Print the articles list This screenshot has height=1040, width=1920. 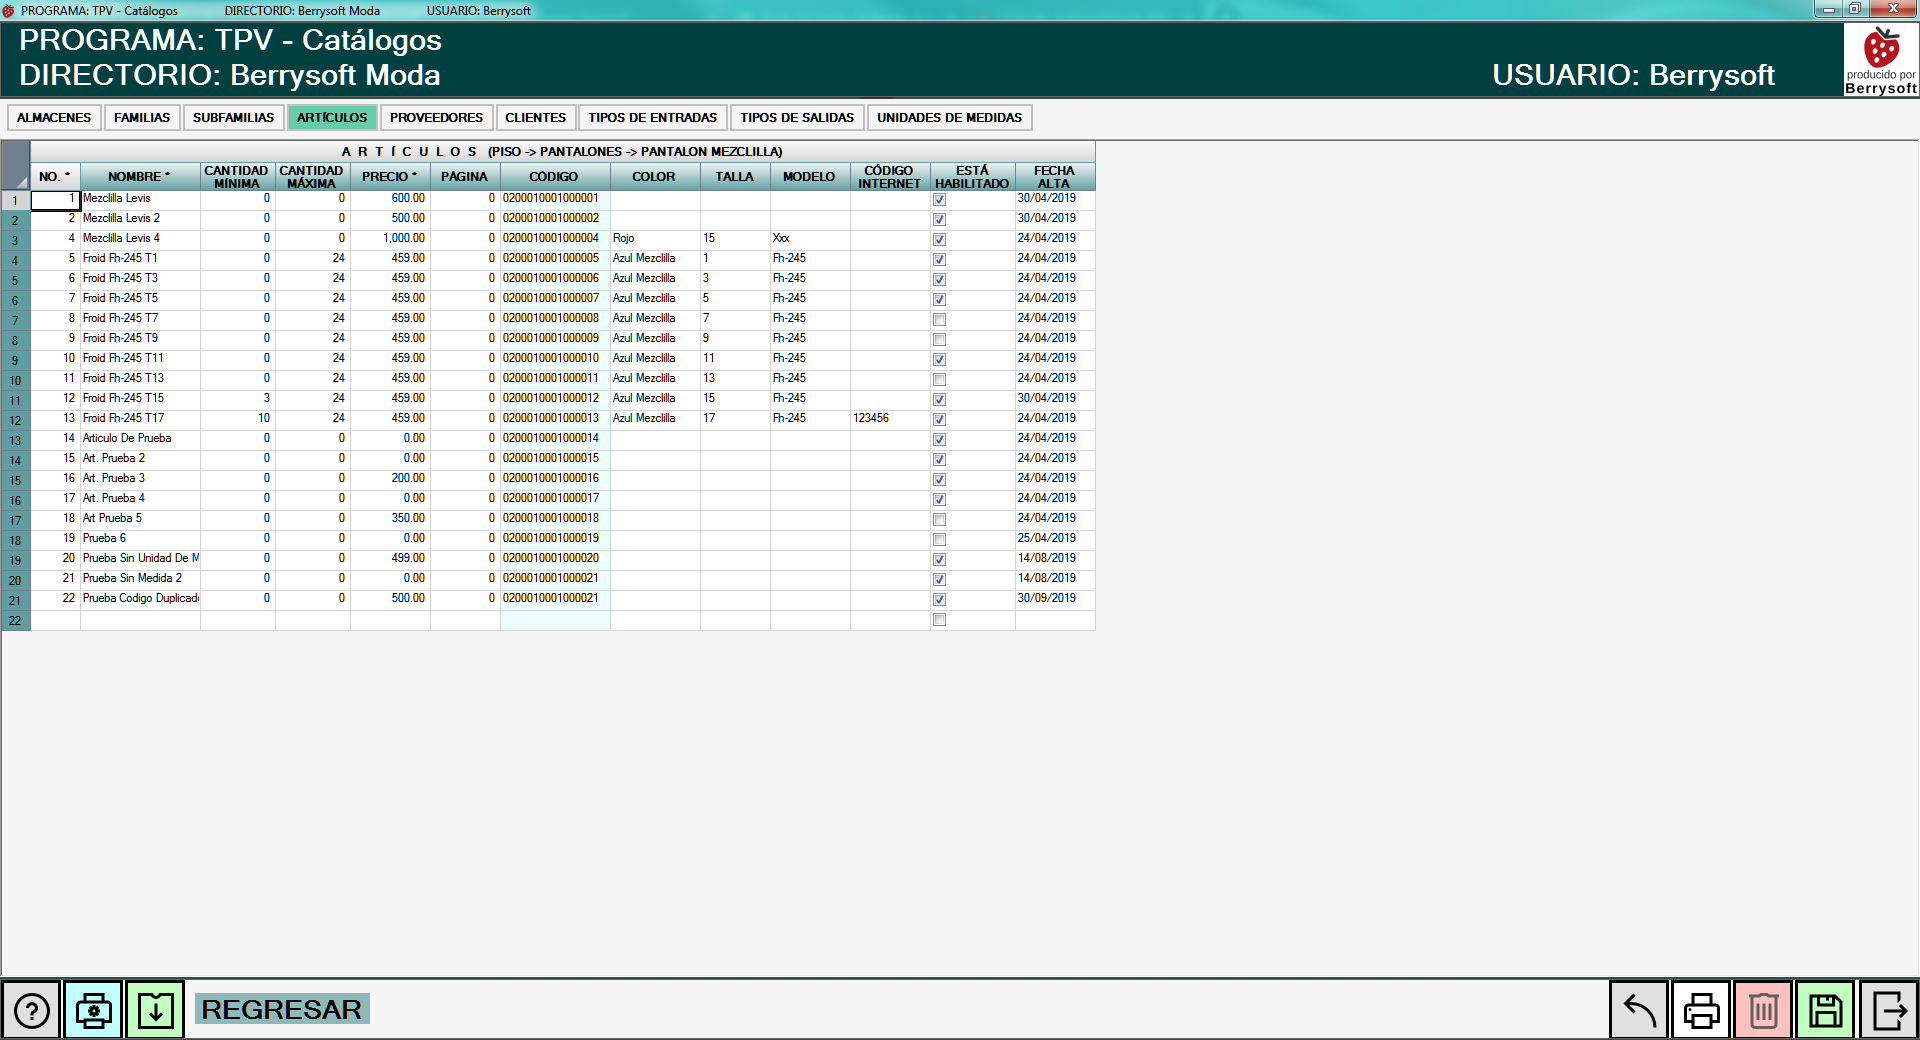tap(1701, 1010)
